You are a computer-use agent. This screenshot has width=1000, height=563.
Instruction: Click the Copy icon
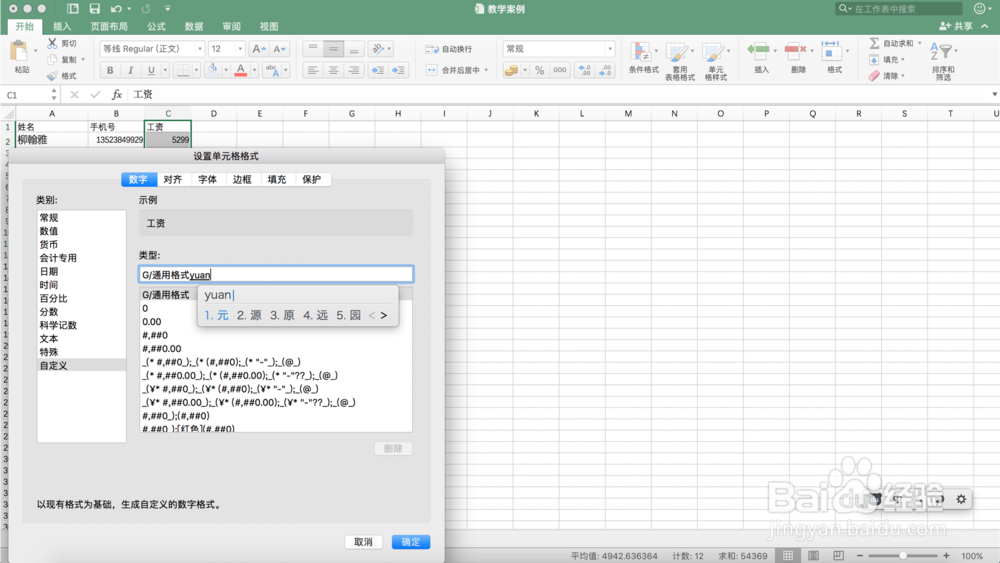coord(52,59)
